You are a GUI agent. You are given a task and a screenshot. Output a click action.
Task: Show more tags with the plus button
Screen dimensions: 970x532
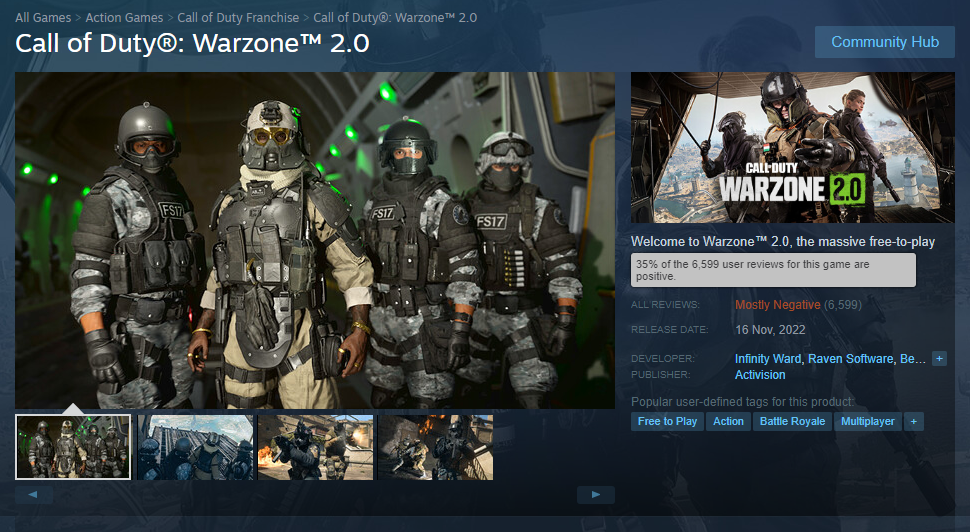coord(914,421)
